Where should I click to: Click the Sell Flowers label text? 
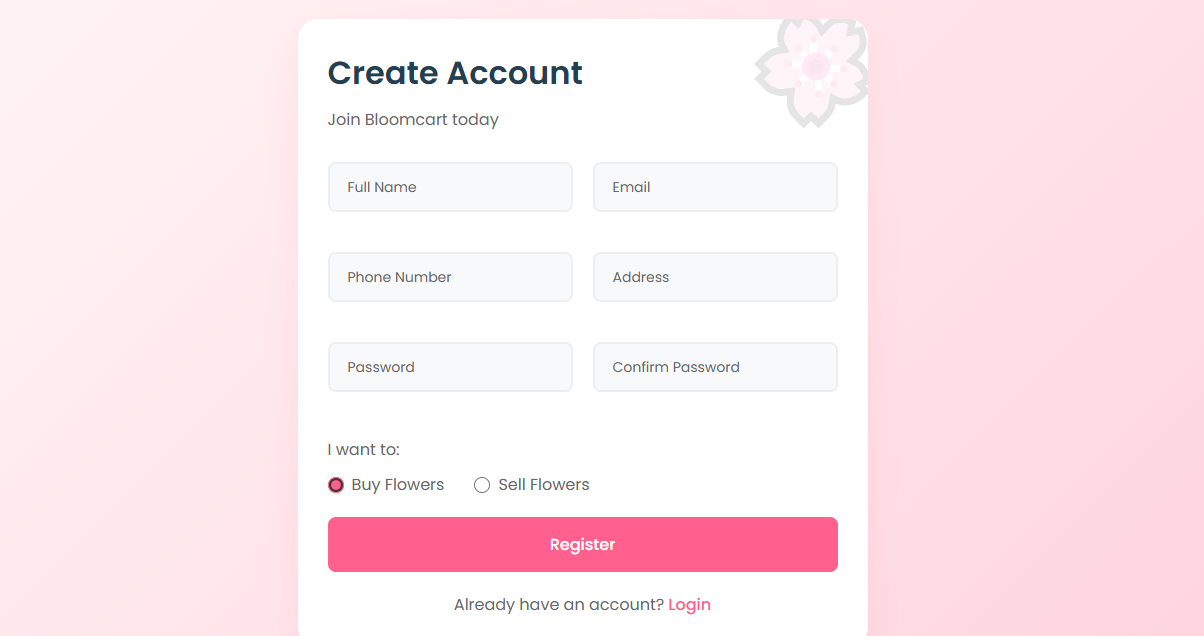pos(543,484)
